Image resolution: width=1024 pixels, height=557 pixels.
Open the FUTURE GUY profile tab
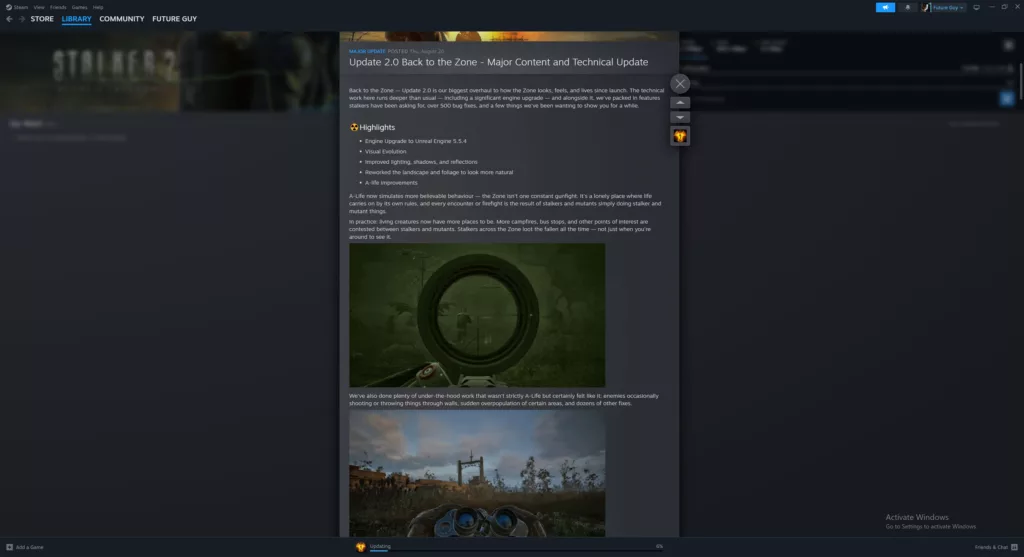pyautogui.click(x=174, y=19)
